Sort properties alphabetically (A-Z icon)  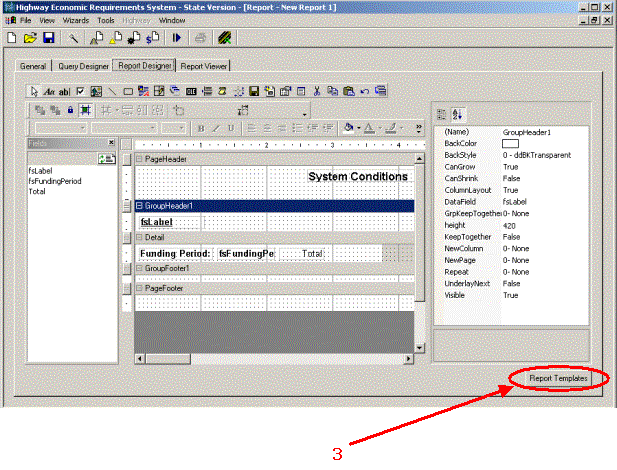(x=457, y=115)
